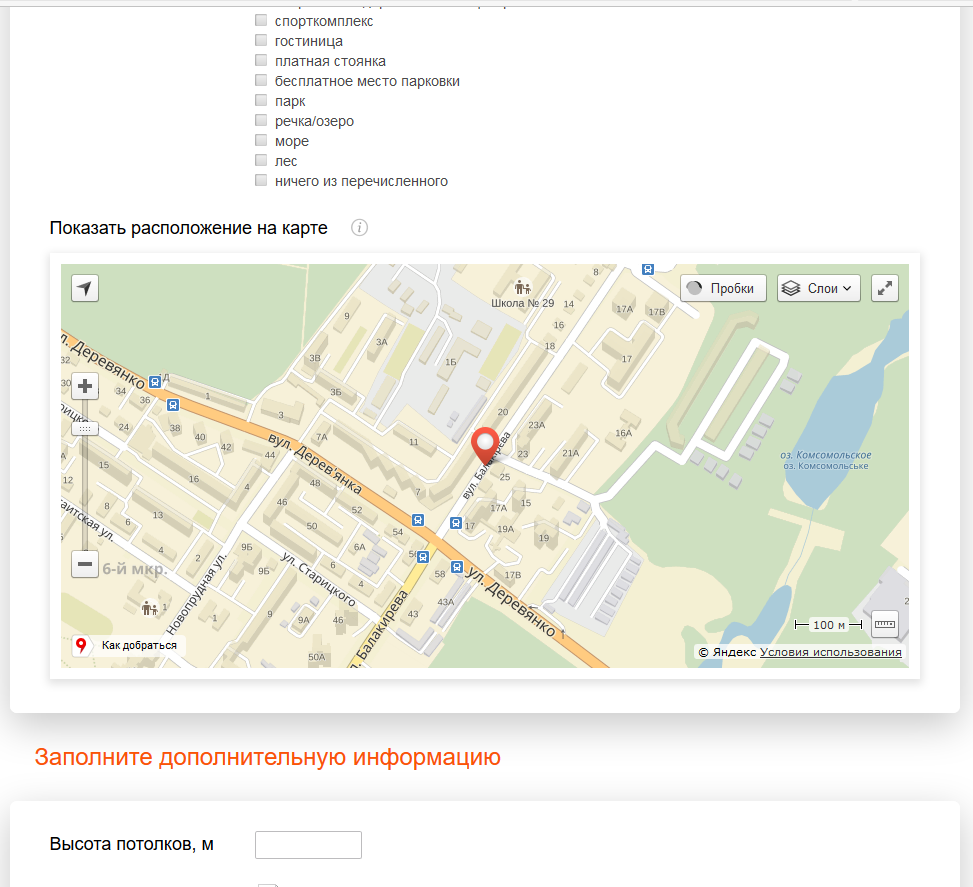Image resolution: width=973 pixels, height=887 pixels.
Task: Click the вул. Дерев'янка street label
Action: (315, 464)
